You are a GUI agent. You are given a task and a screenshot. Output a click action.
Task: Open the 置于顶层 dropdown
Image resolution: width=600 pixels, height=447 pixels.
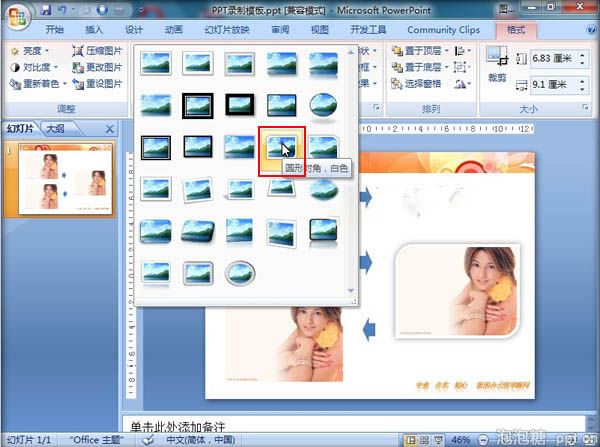pyautogui.click(x=420, y=51)
